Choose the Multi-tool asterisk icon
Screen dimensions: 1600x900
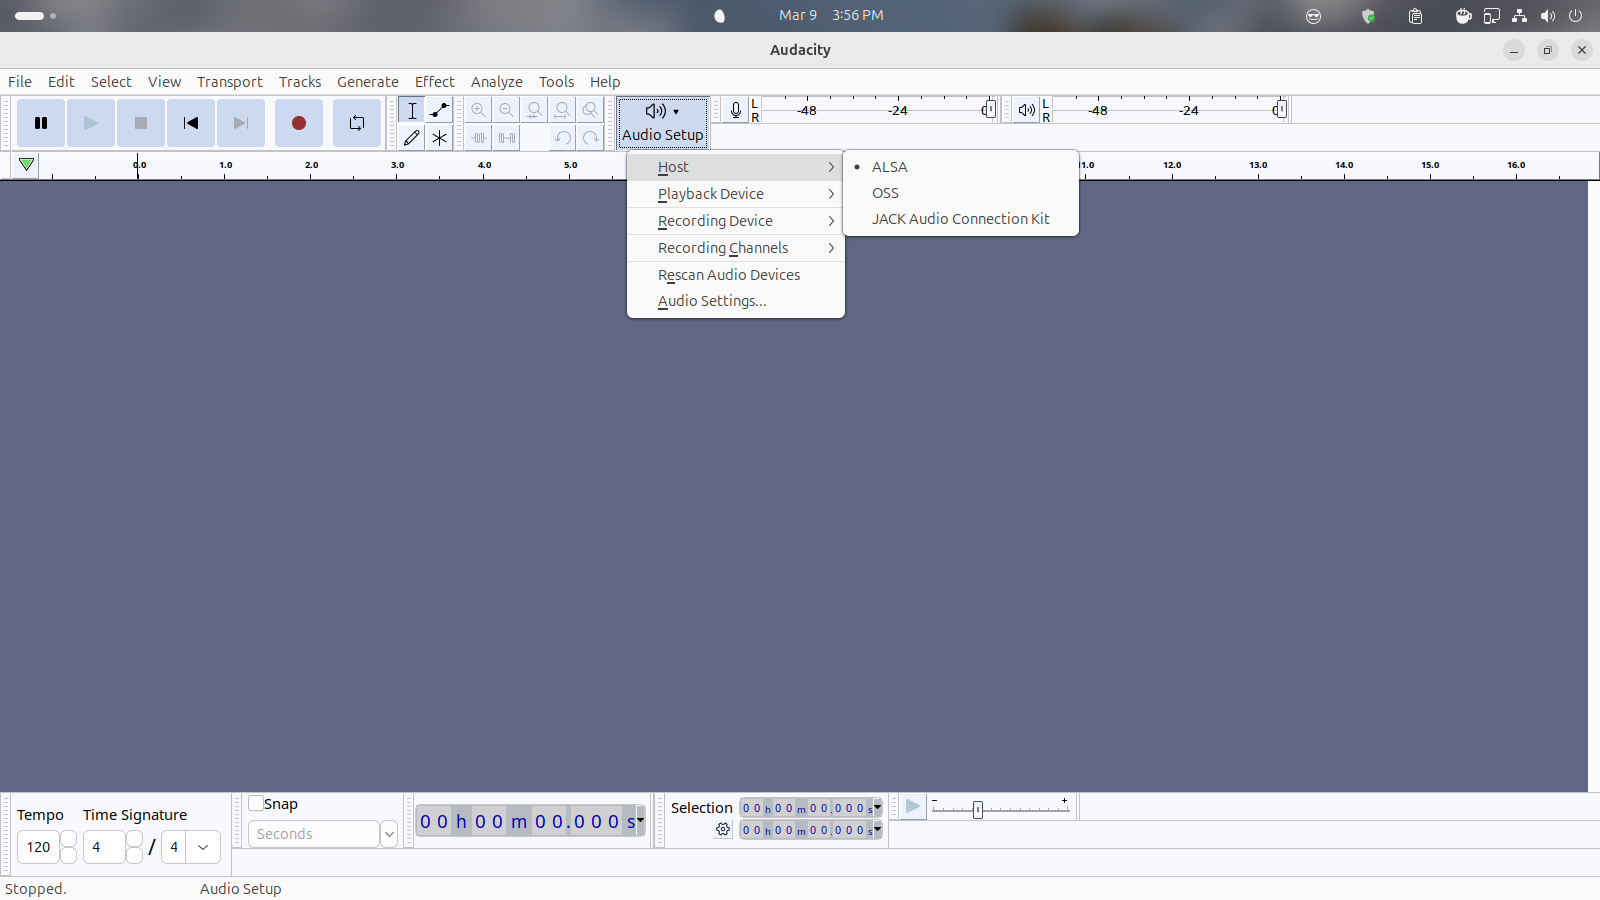point(439,138)
